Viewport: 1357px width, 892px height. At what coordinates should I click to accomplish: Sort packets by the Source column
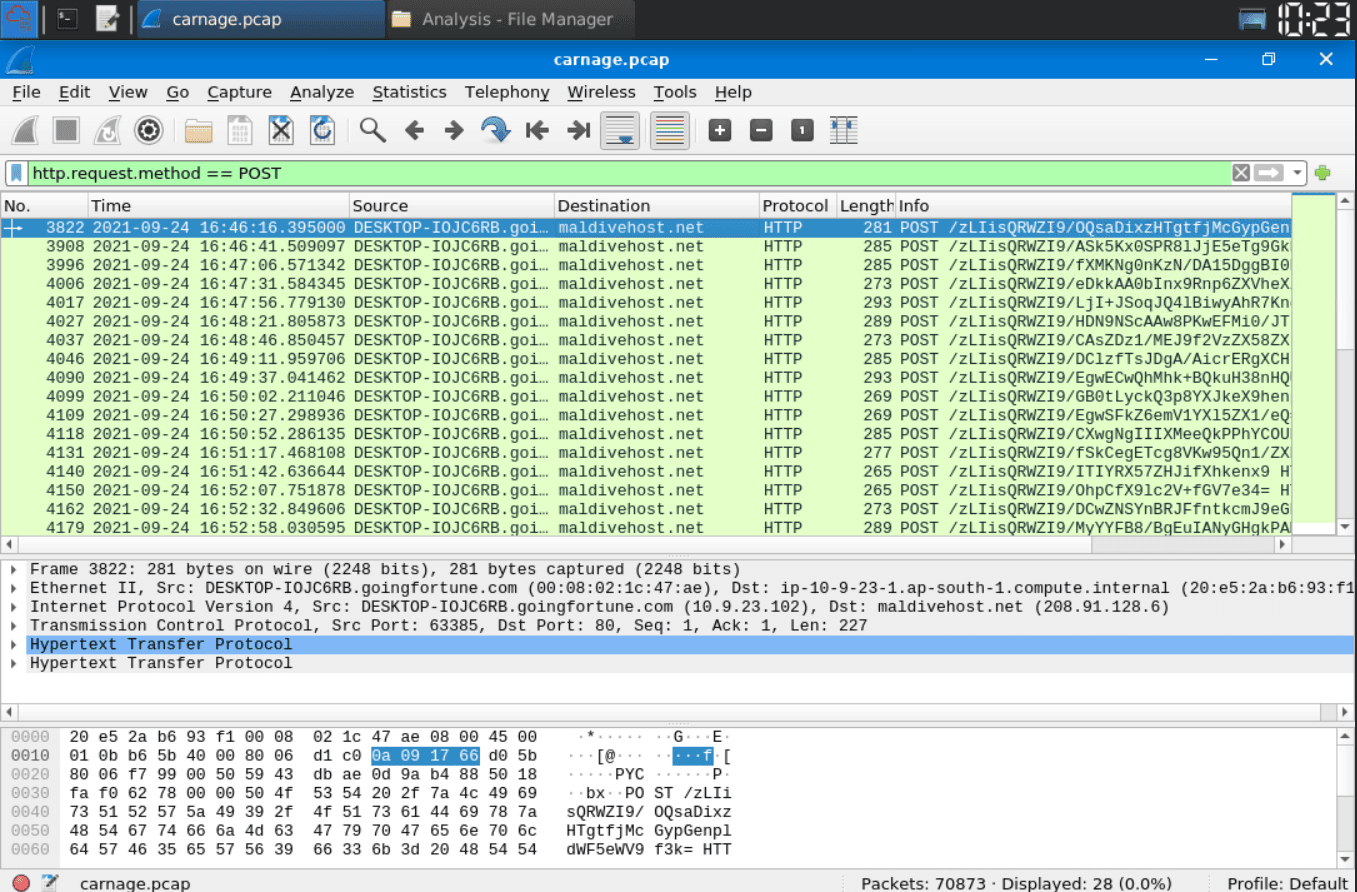[x=452, y=205]
